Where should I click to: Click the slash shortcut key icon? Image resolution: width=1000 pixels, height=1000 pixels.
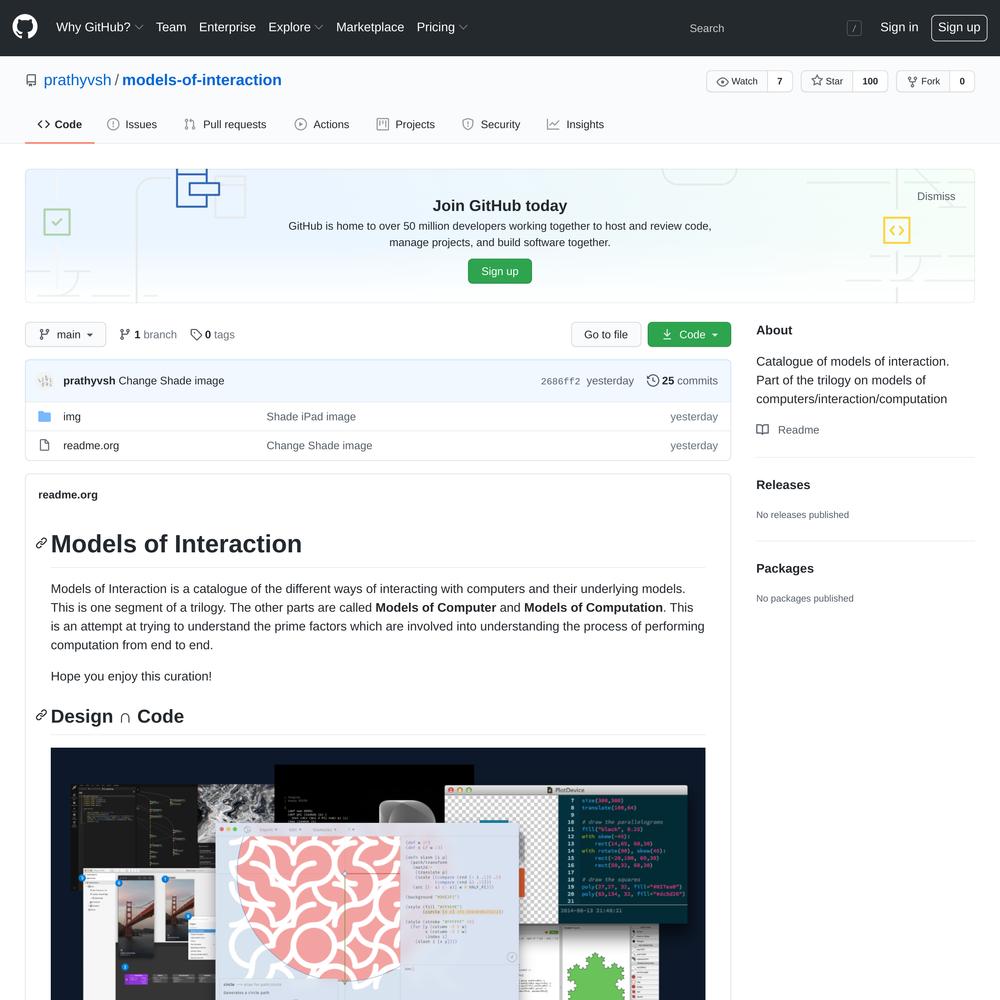click(854, 28)
